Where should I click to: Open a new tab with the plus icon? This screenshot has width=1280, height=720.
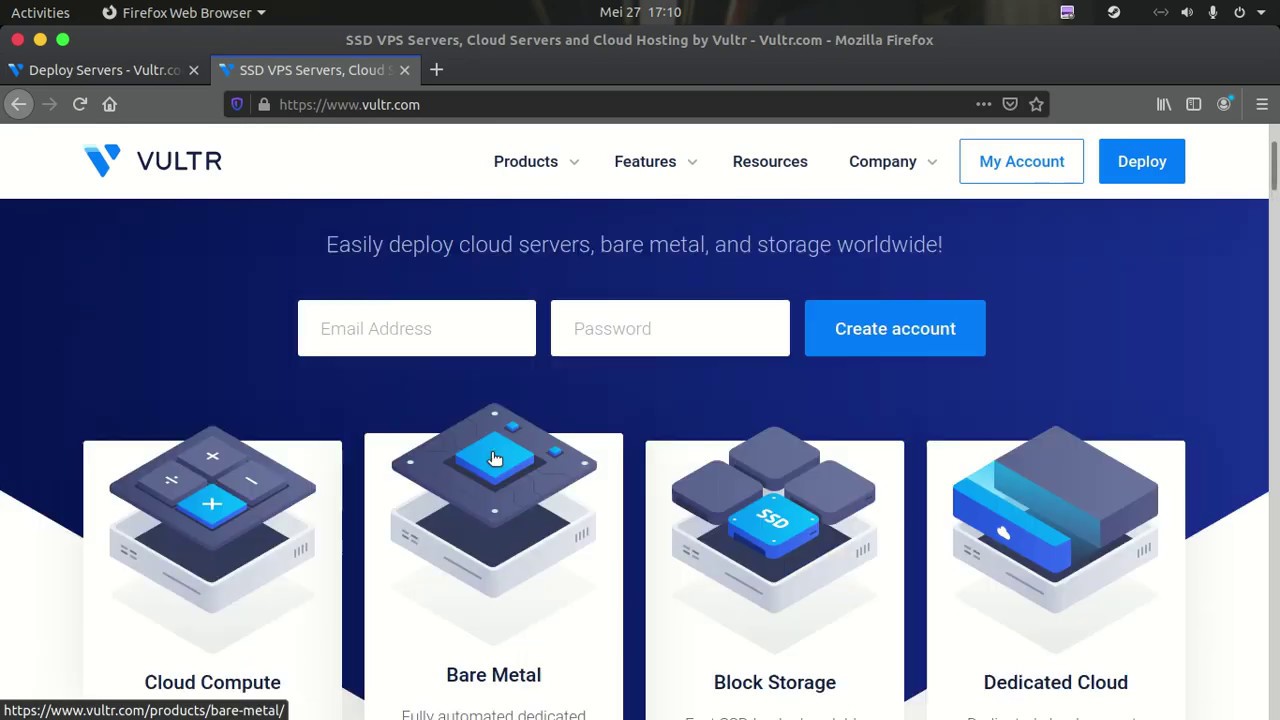[436, 70]
